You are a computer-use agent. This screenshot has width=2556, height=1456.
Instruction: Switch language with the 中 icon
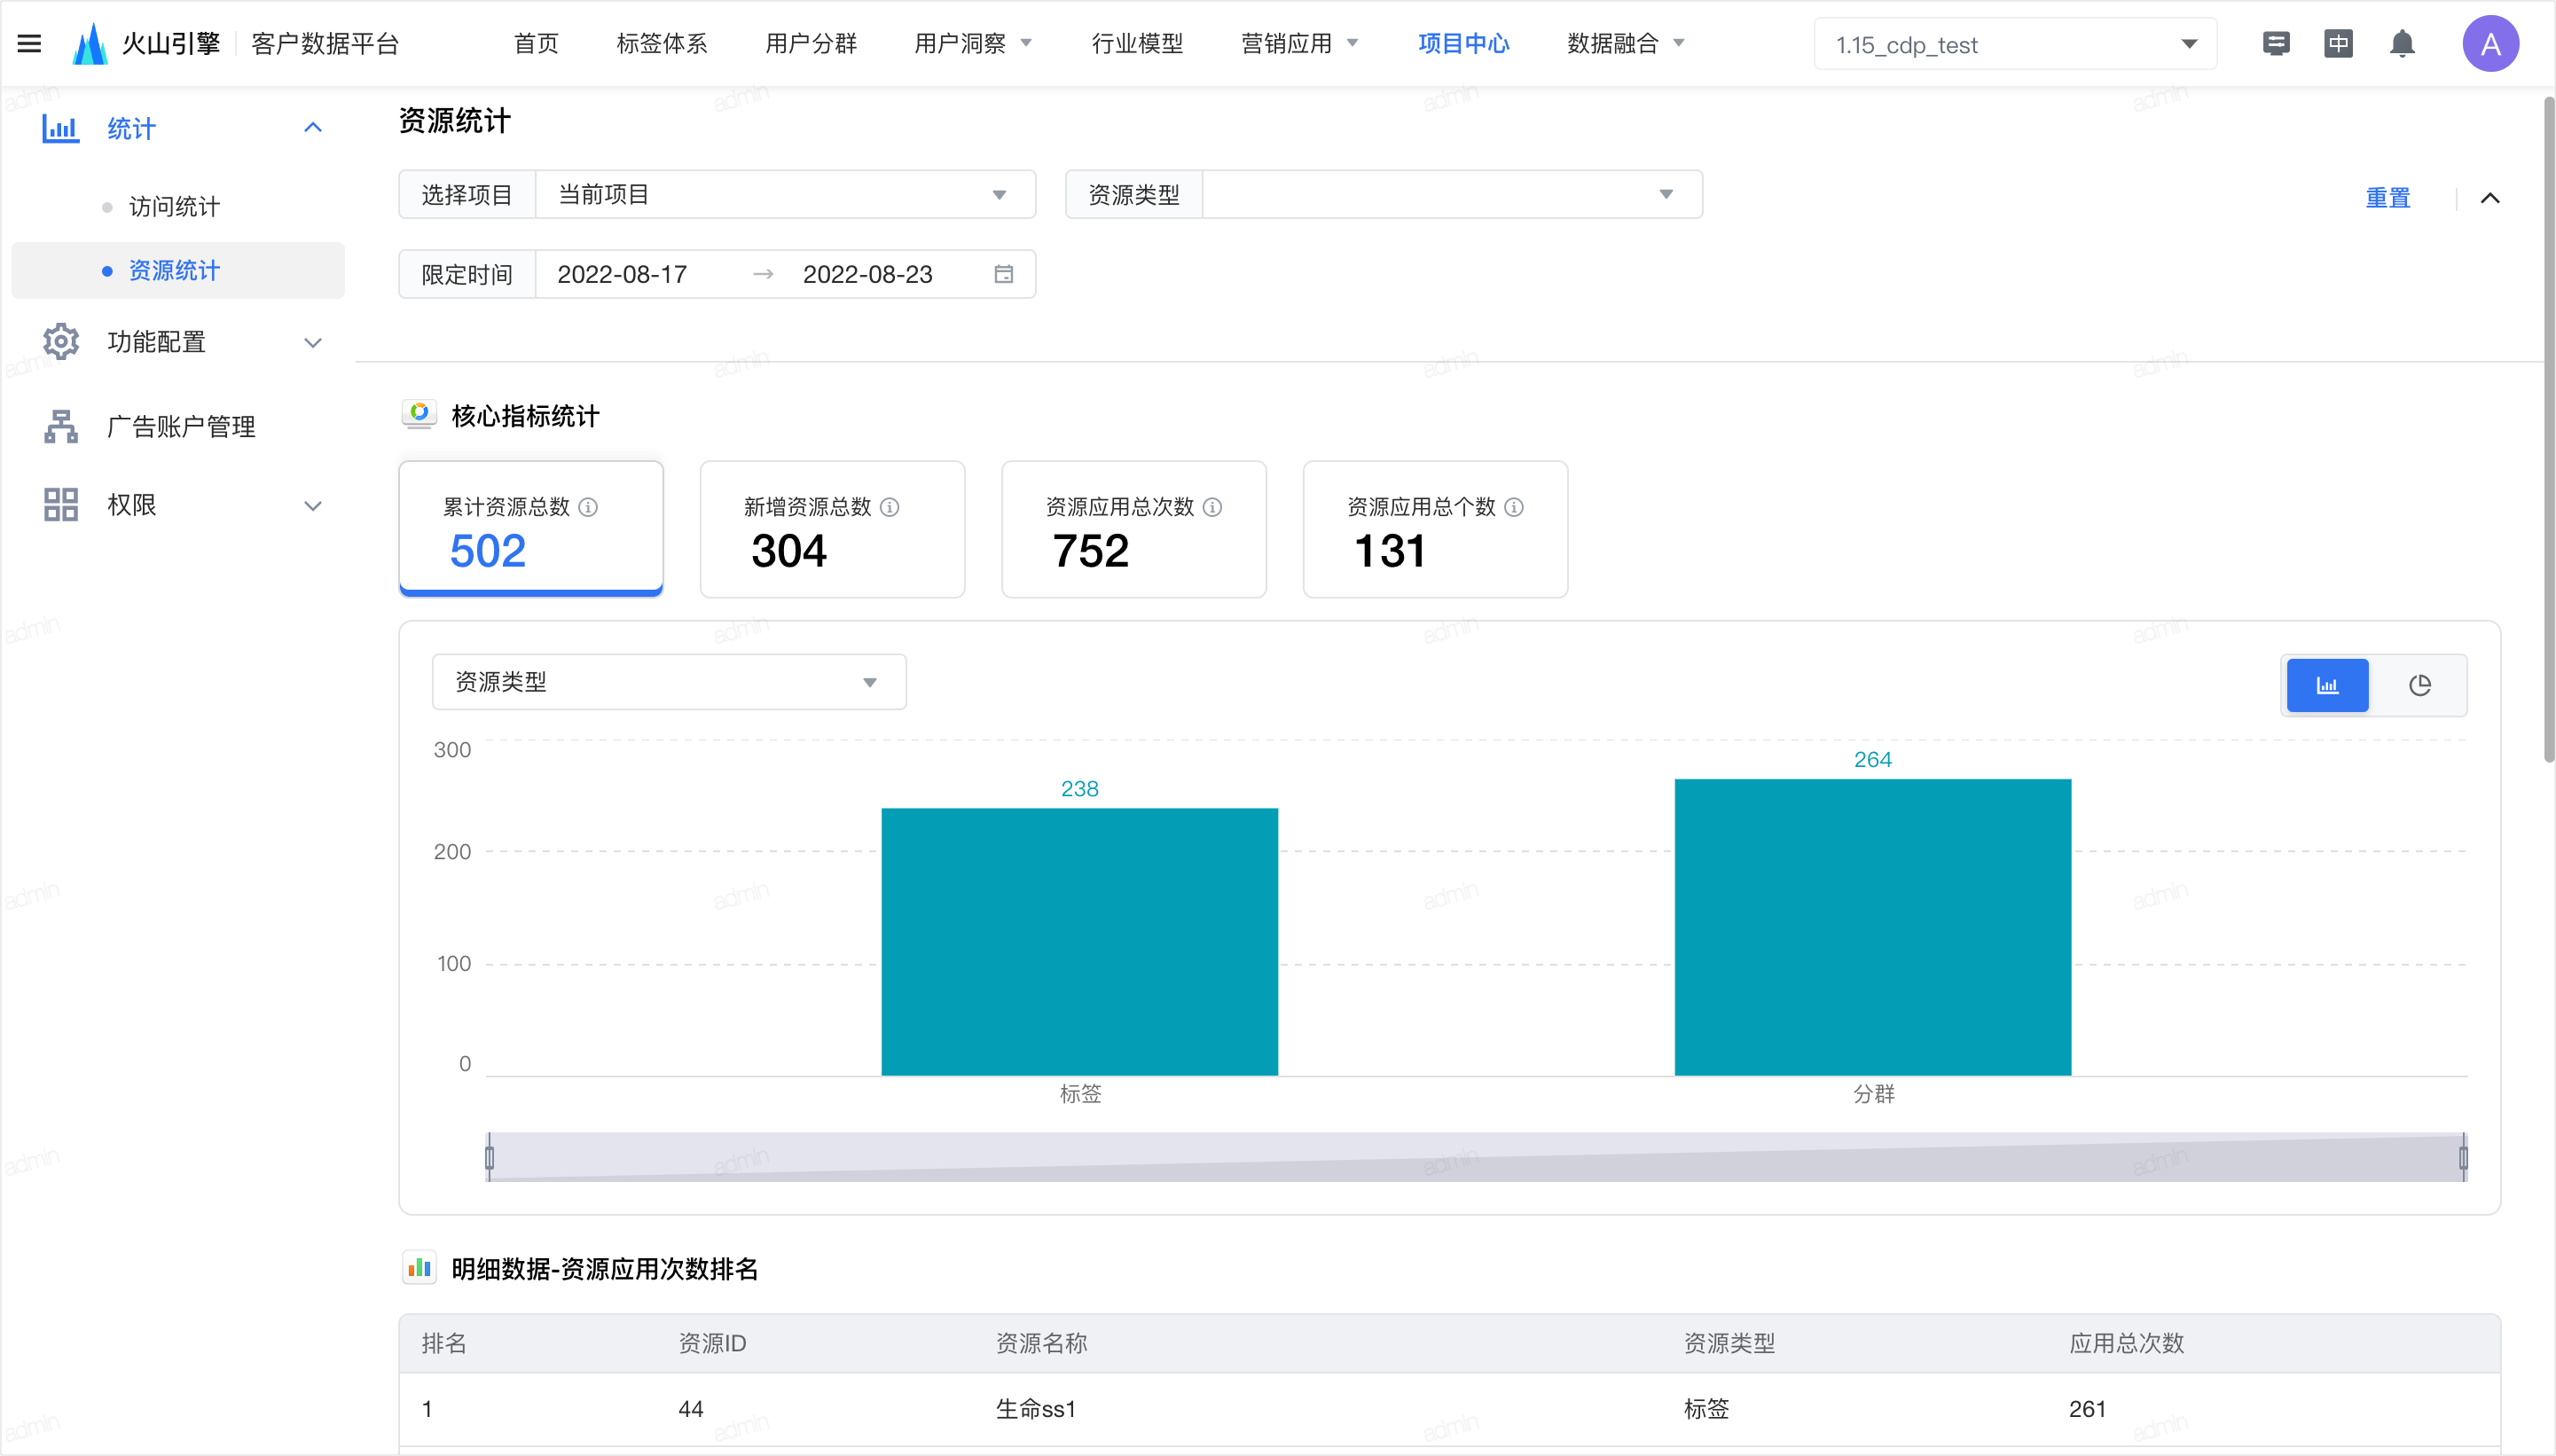(x=2338, y=43)
